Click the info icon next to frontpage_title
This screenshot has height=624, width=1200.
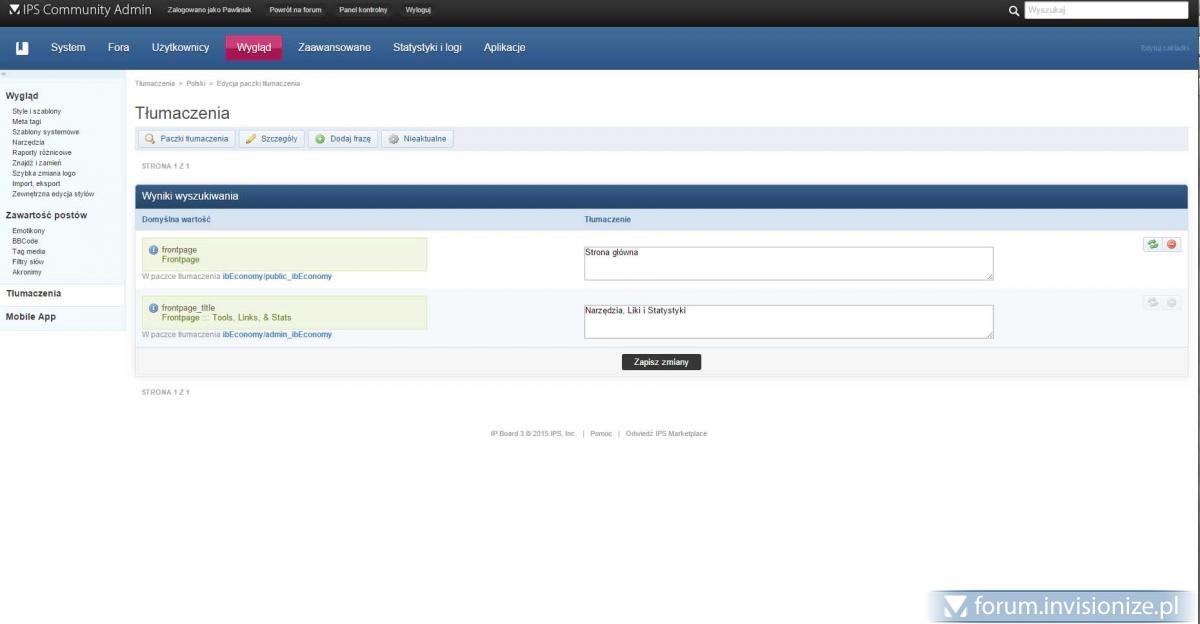click(x=153, y=308)
